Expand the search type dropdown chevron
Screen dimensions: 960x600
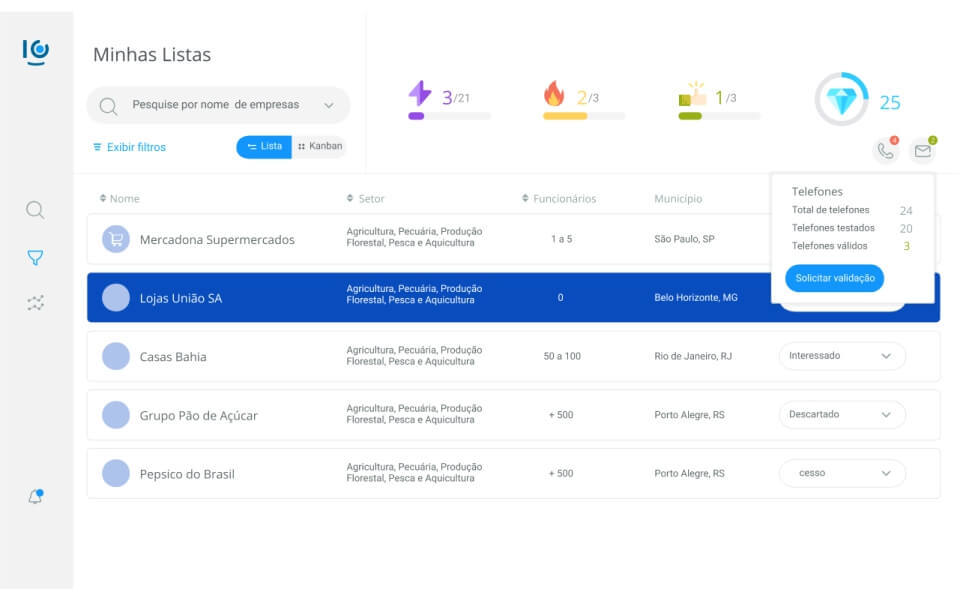click(329, 105)
